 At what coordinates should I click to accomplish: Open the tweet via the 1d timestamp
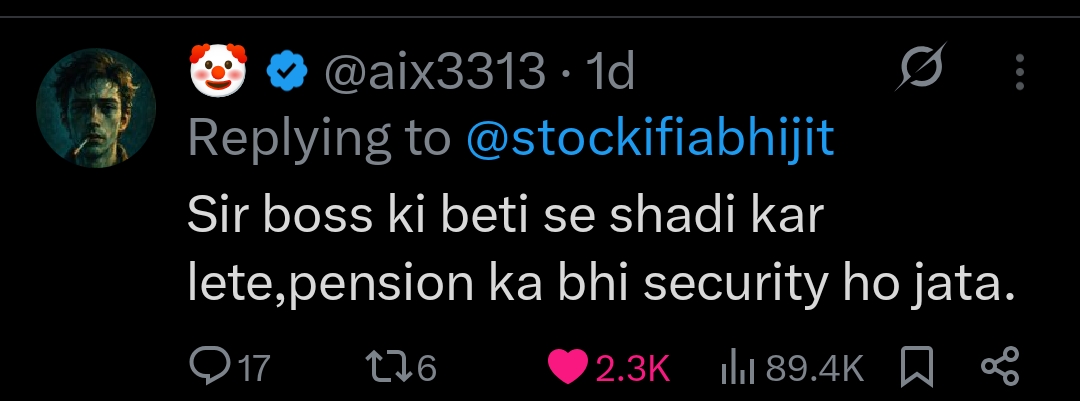click(x=609, y=72)
